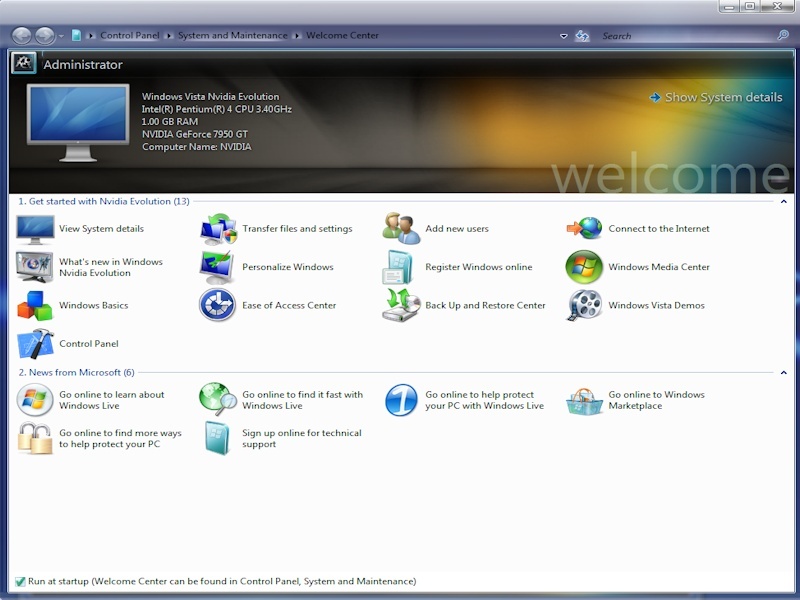Select the learn about Windows Live flag icon
Screen dimensions: 800x600
point(35,400)
